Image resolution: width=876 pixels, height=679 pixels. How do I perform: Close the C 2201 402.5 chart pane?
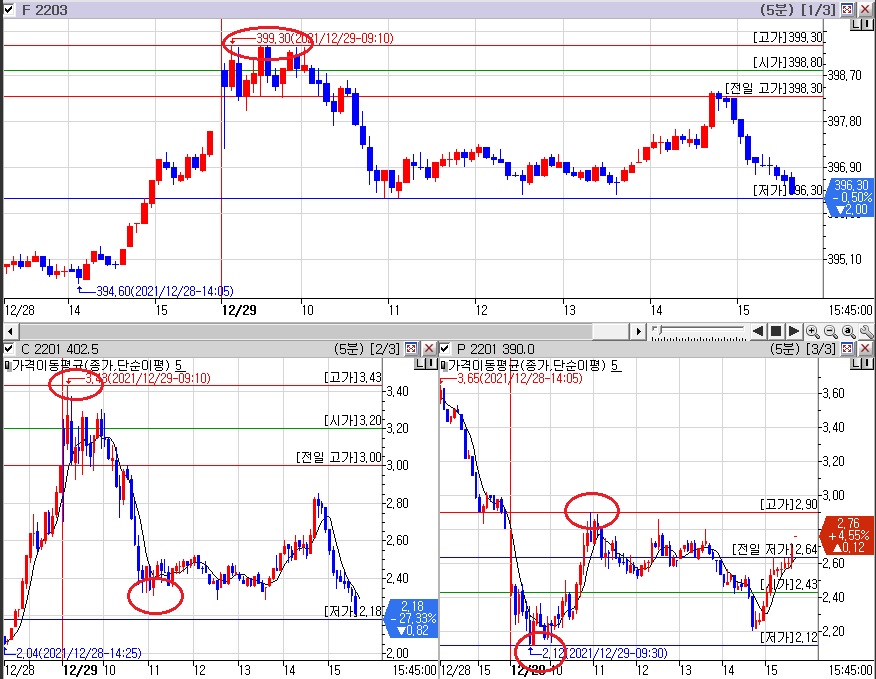(x=429, y=349)
